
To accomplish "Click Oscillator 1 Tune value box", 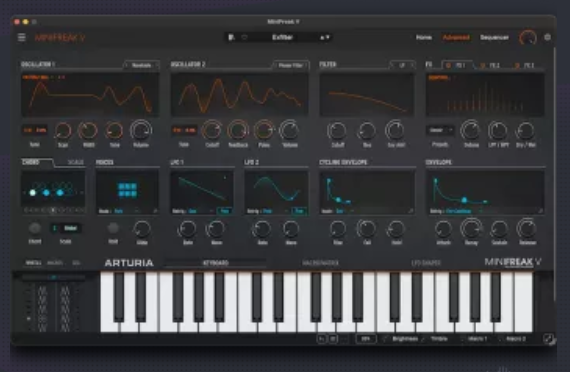I will [x=35, y=130].
